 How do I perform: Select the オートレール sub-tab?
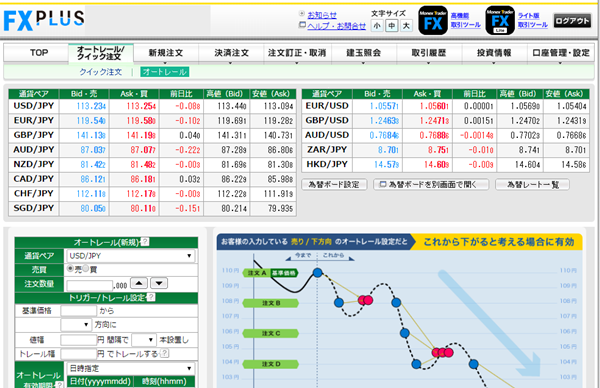click(x=165, y=72)
